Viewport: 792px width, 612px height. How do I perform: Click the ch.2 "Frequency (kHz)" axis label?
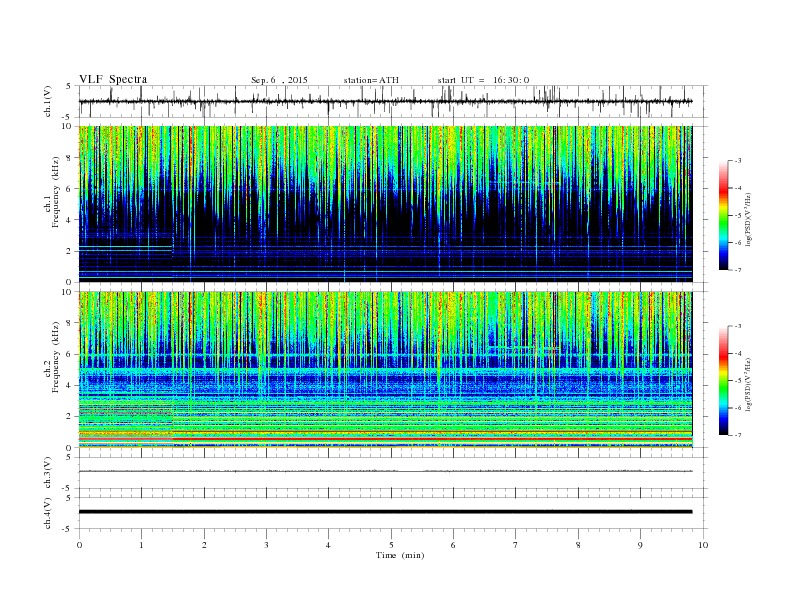pyautogui.click(x=56, y=357)
